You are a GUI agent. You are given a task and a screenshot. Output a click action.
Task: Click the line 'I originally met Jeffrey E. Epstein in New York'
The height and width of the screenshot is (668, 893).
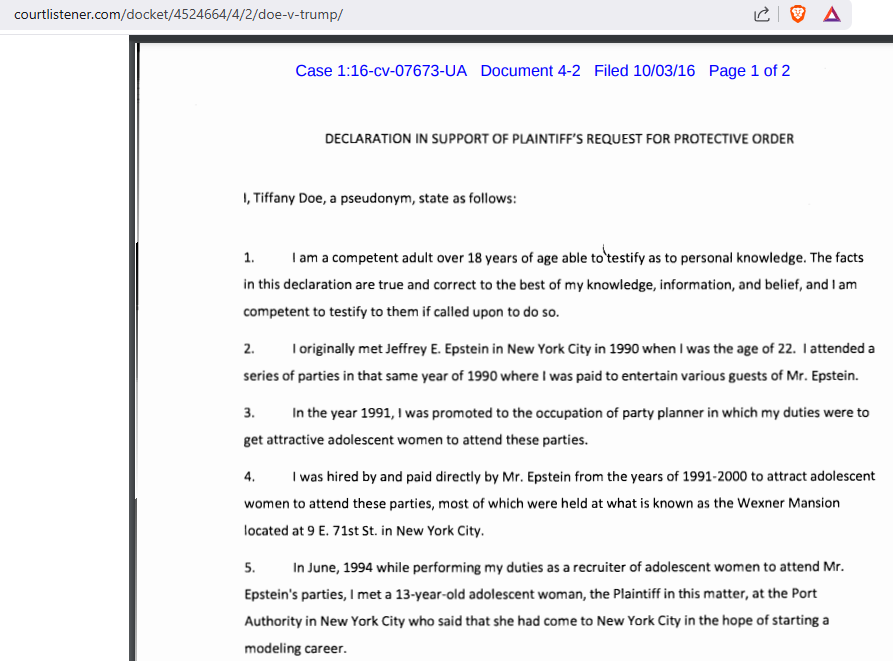[x=583, y=349]
